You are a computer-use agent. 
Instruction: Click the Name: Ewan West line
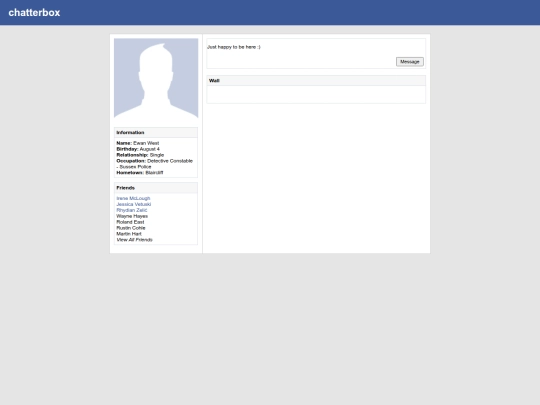tap(138, 143)
